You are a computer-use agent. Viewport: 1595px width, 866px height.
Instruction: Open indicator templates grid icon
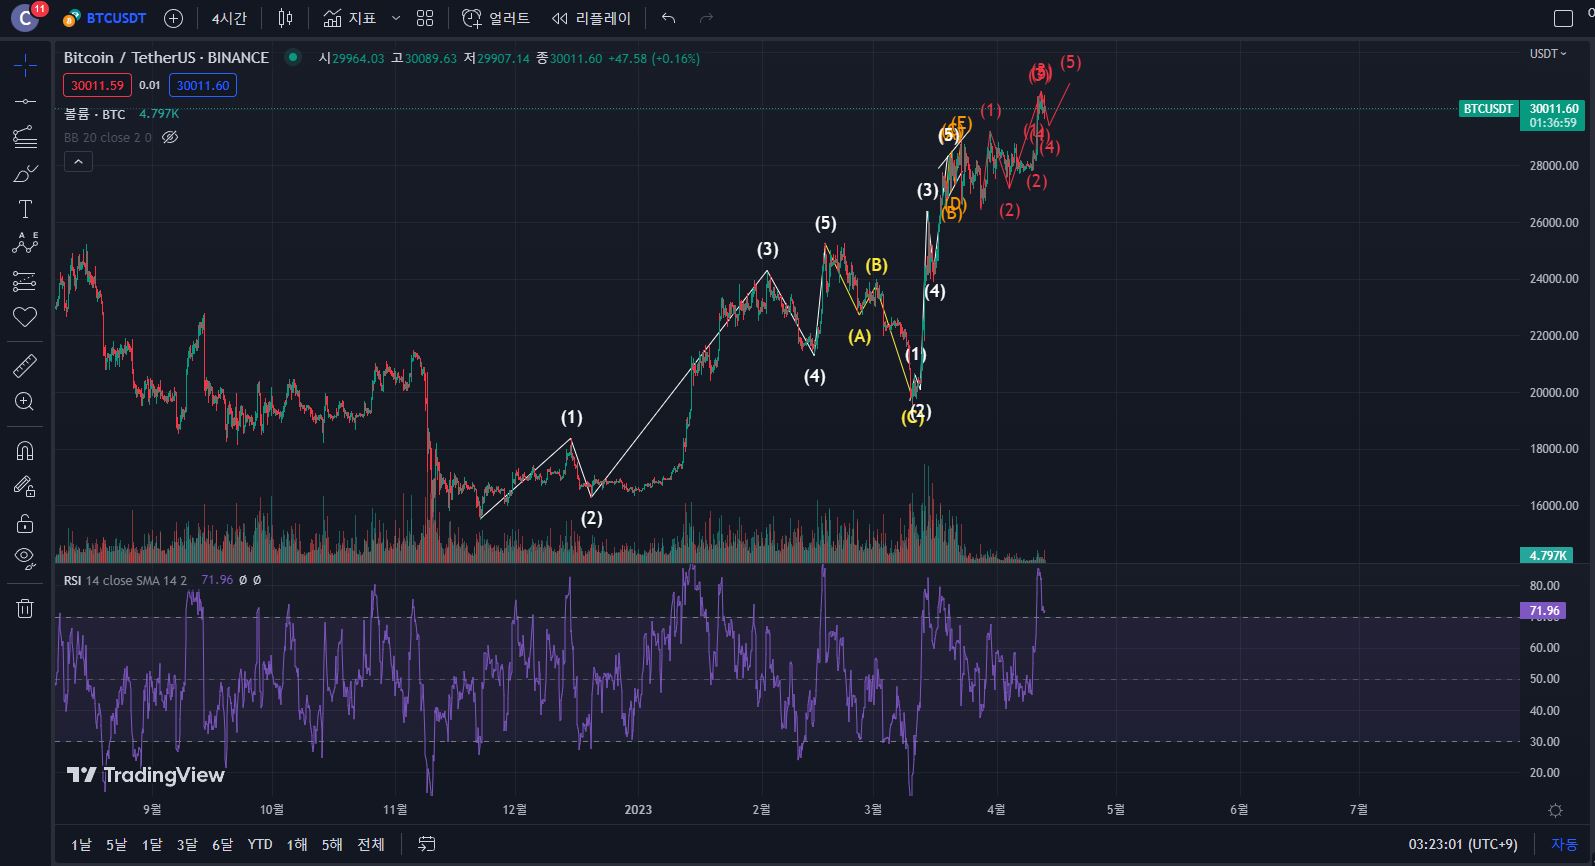coord(425,18)
